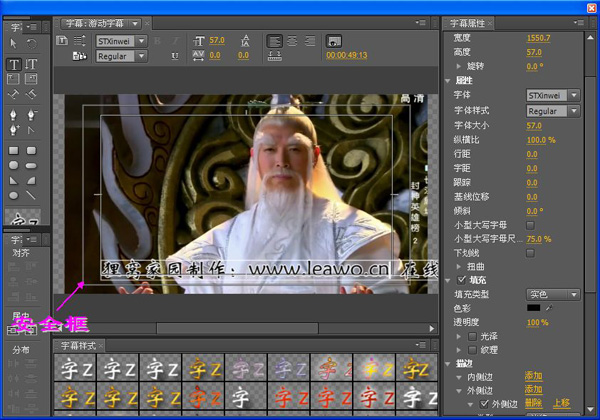Collapse the 属性 section
This screenshot has width=600, height=420.
point(448,81)
